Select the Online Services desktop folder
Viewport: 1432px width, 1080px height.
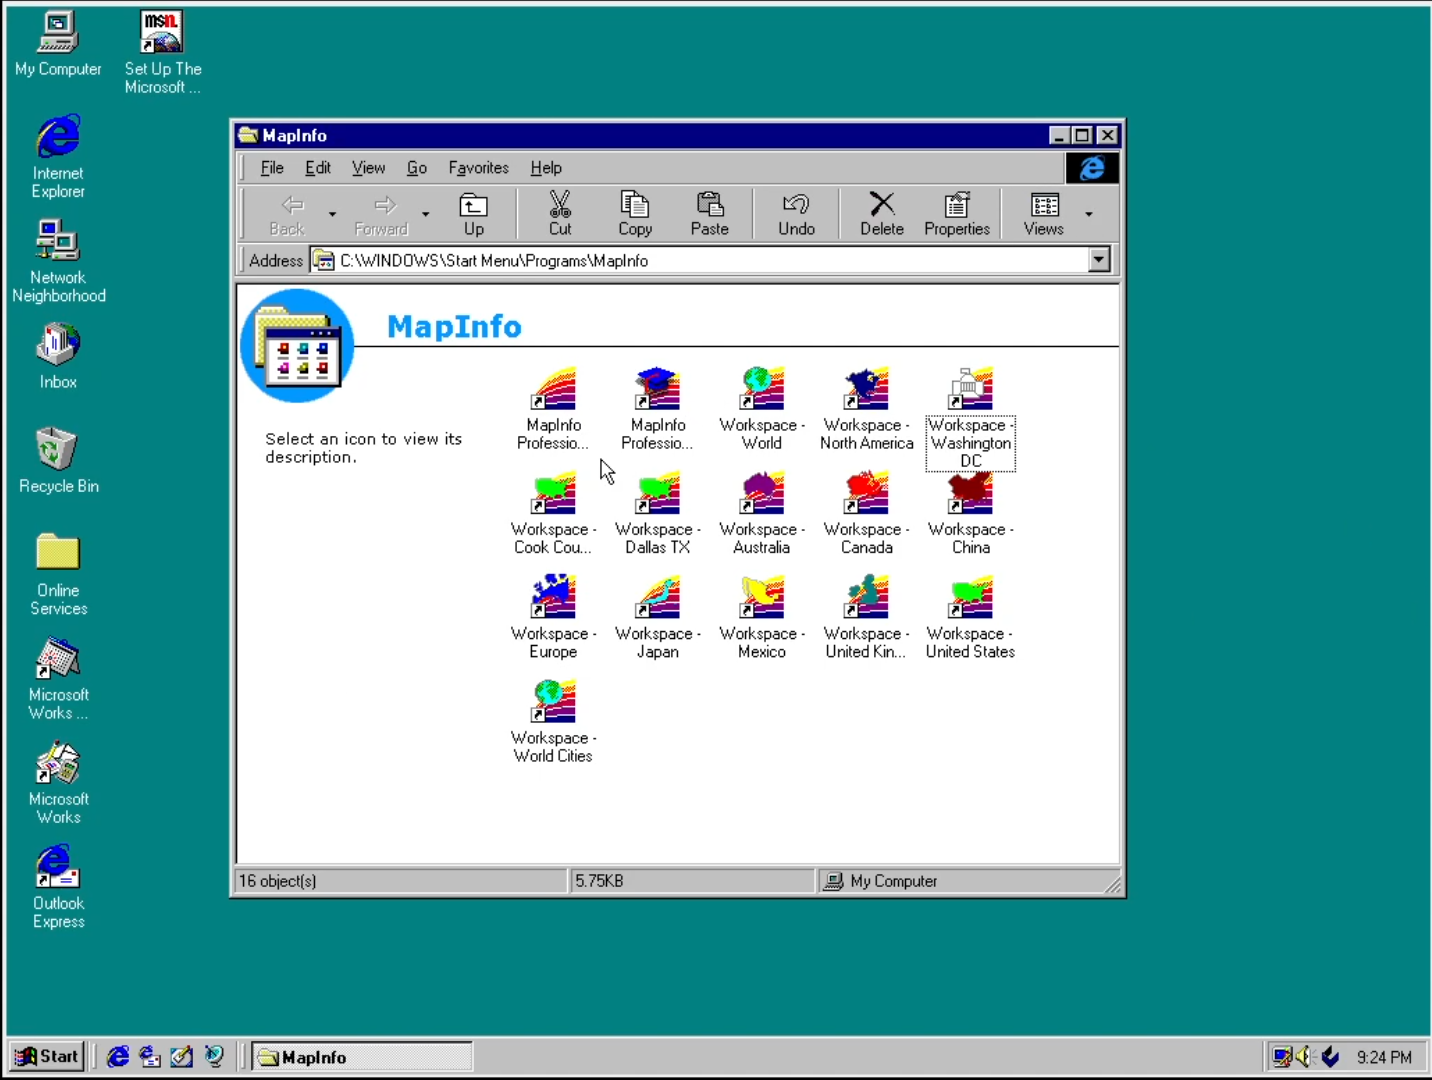coord(58,573)
